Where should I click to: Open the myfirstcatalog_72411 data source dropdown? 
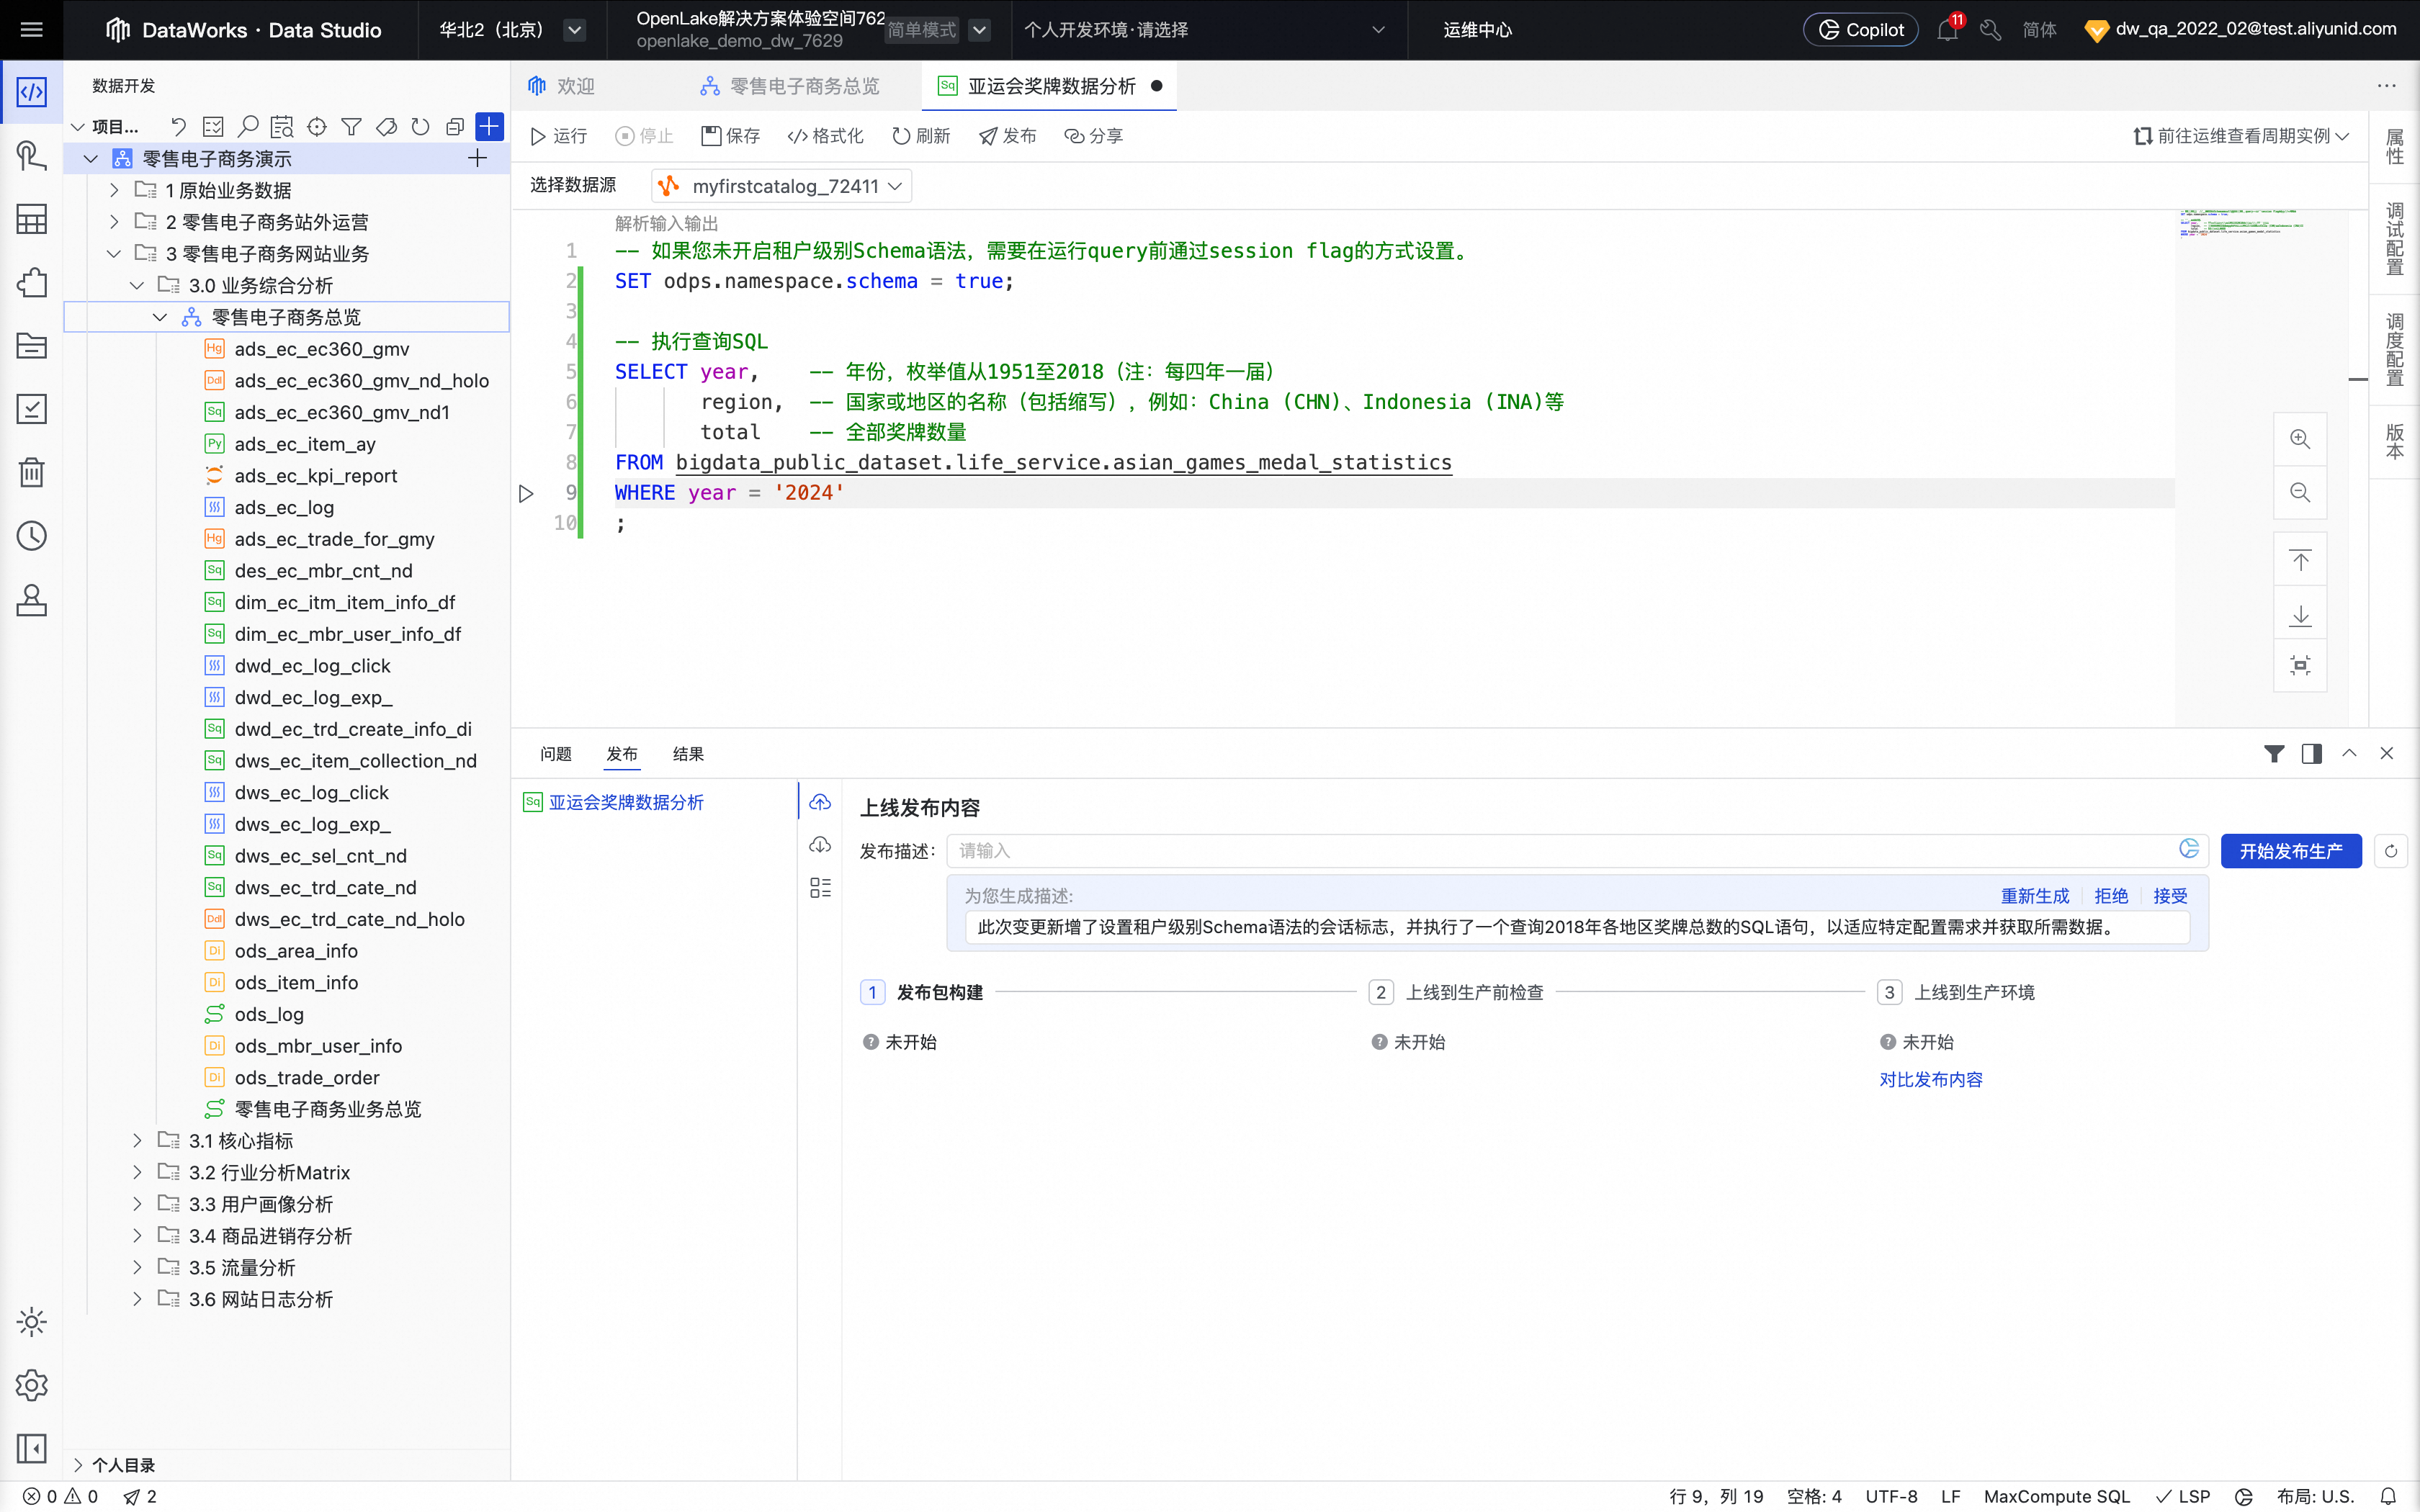click(780, 185)
